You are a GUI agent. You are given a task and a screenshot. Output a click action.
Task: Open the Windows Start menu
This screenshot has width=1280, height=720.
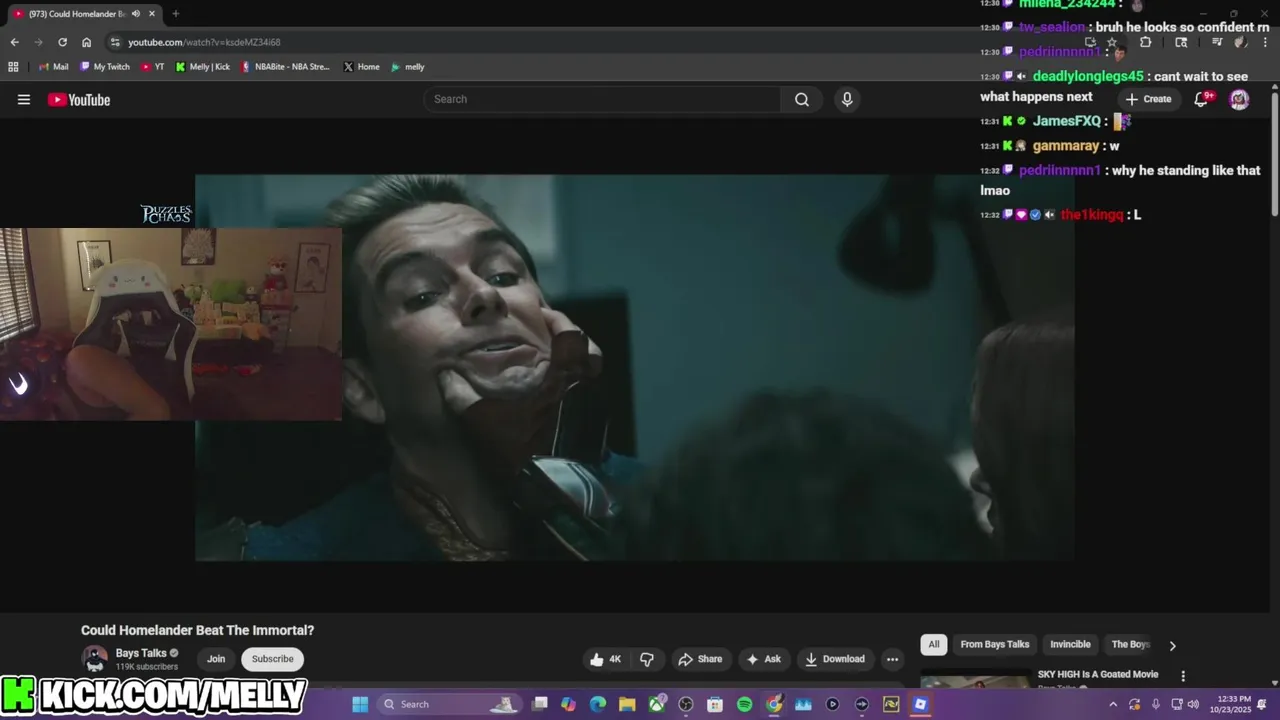(x=360, y=704)
